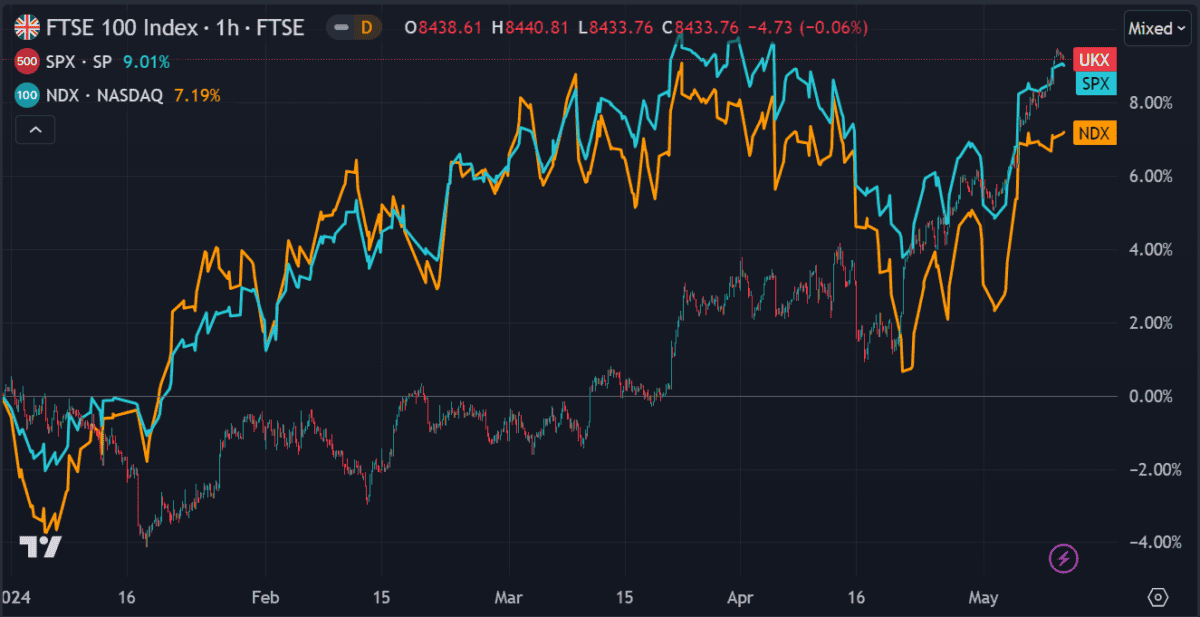
Task: Click the orange D delayed data indicator
Action: coord(366,28)
